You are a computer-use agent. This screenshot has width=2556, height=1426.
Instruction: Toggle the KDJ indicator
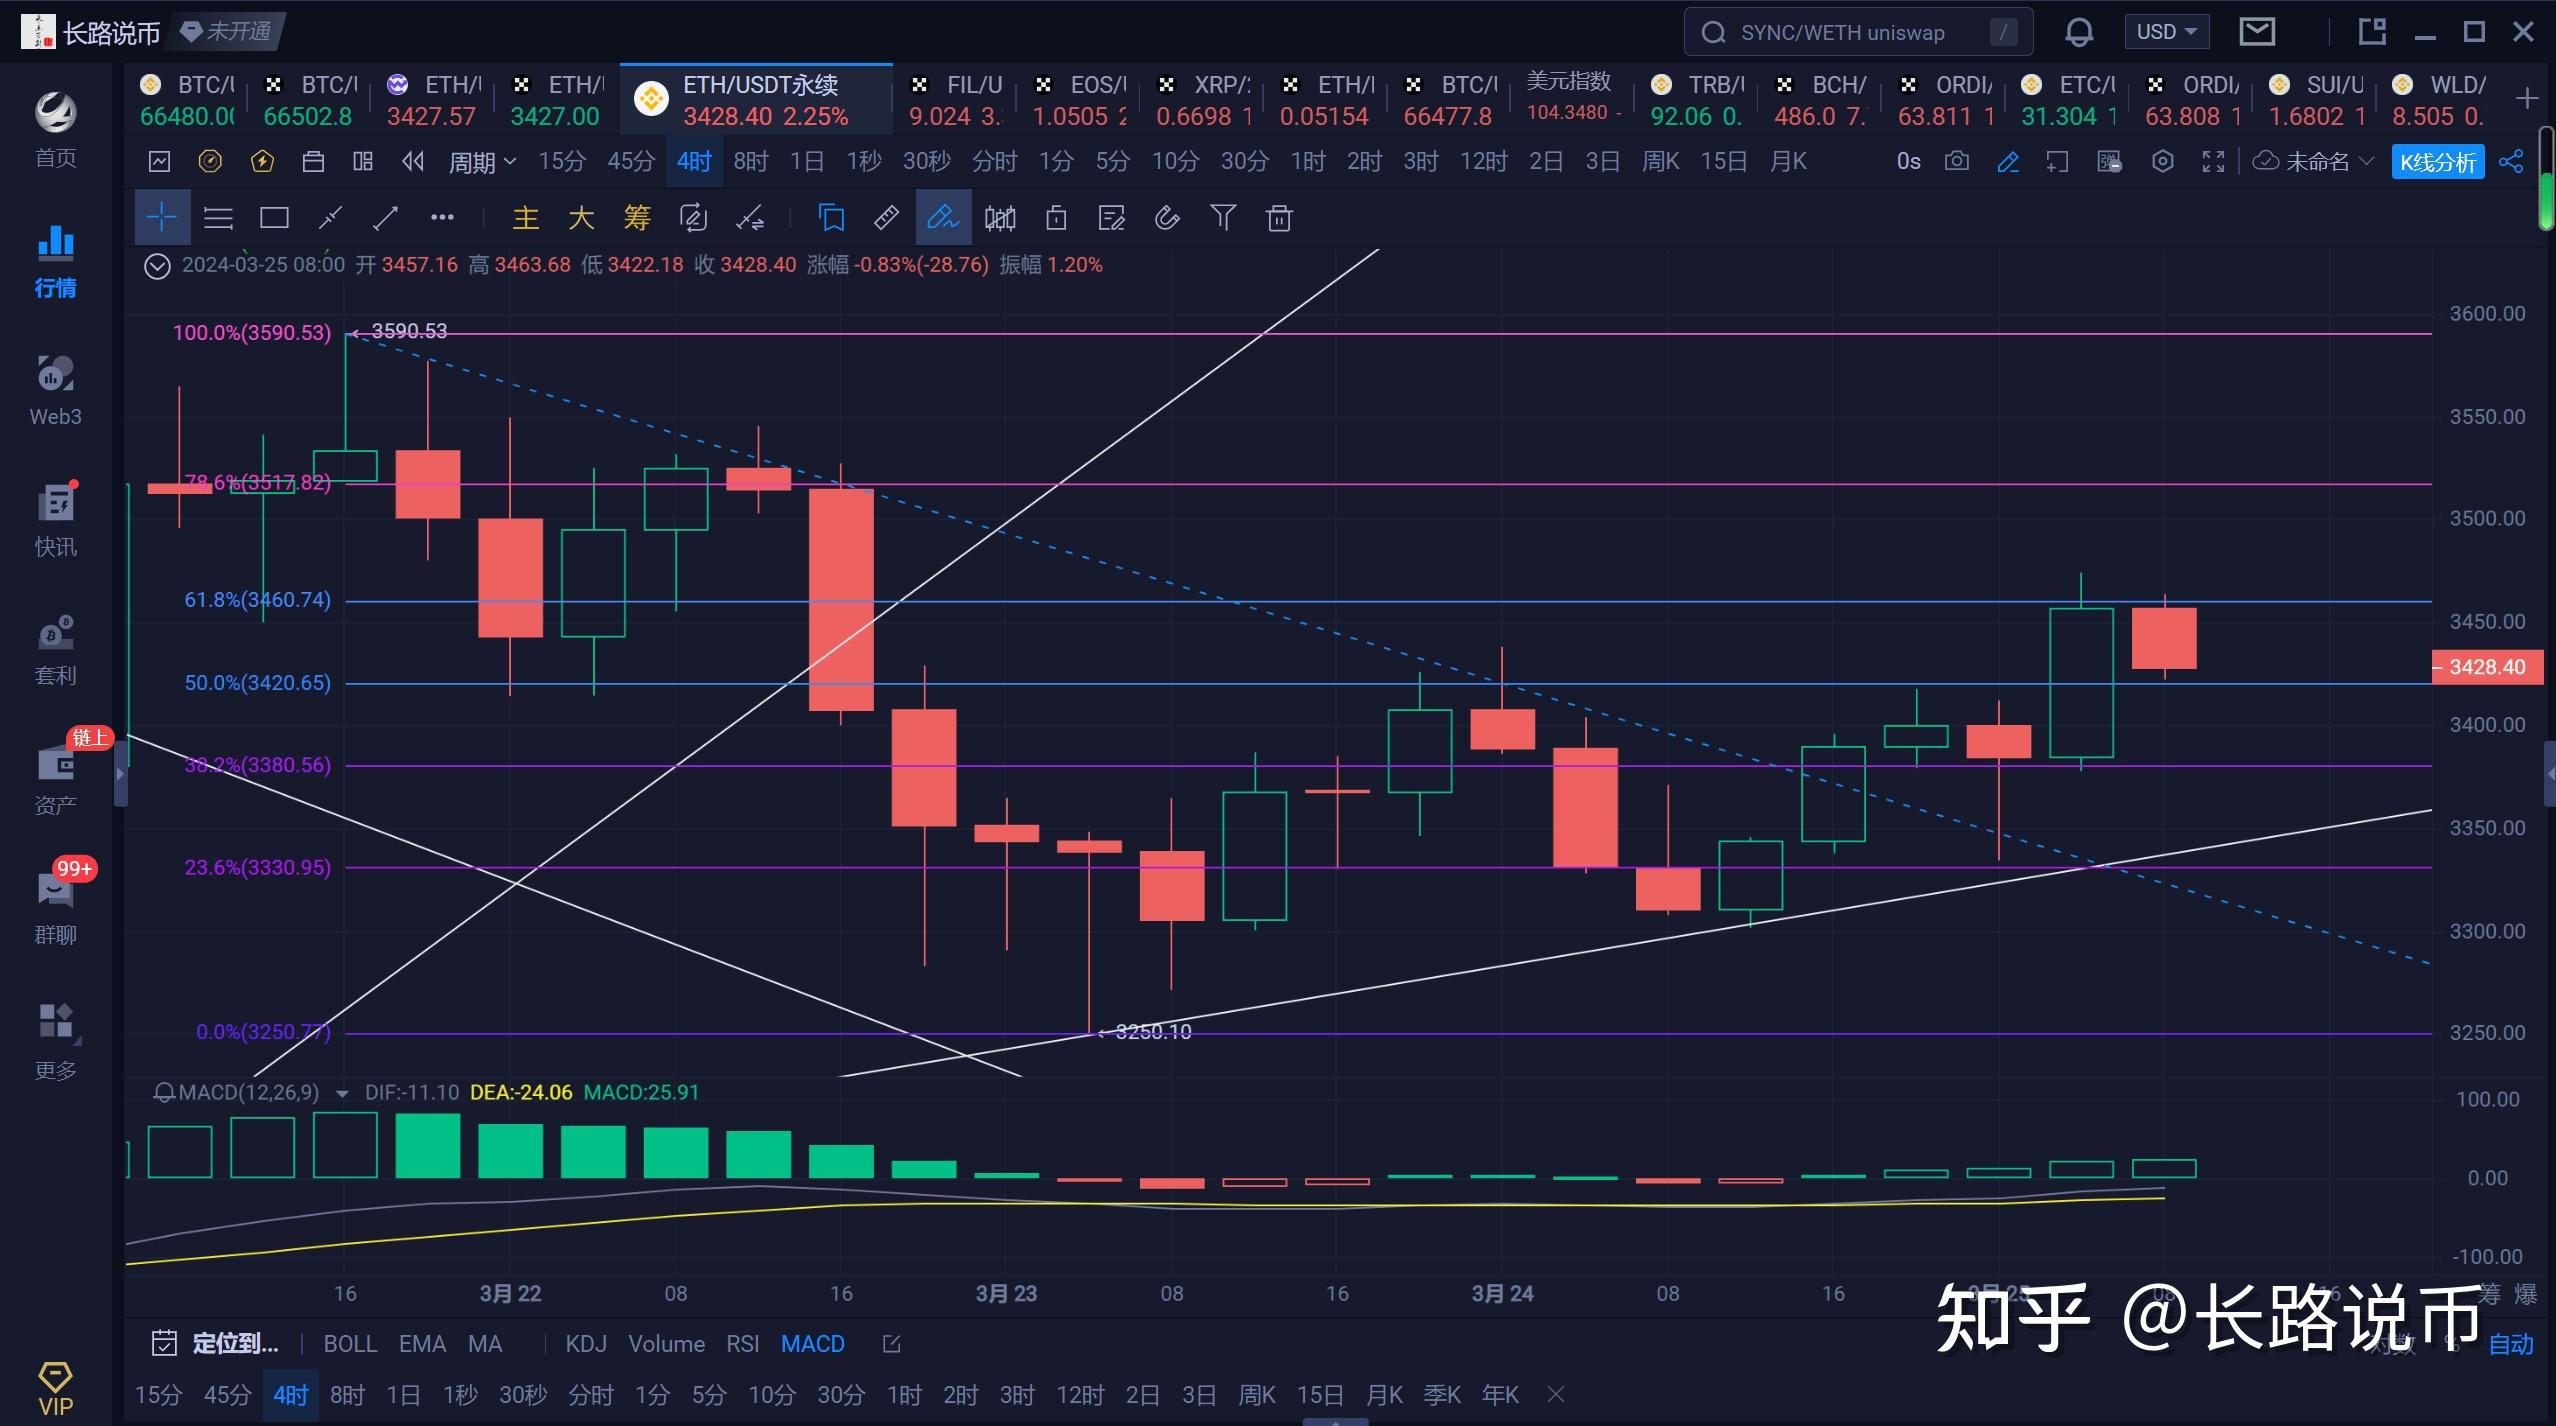pyautogui.click(x=586, y=1344)
